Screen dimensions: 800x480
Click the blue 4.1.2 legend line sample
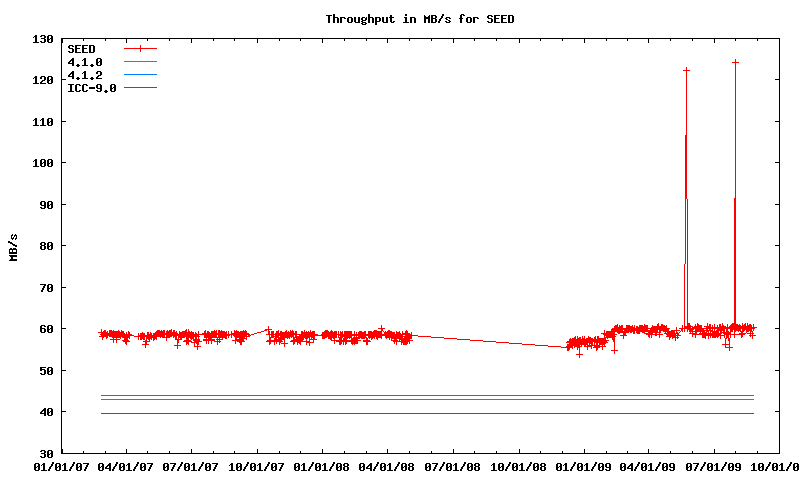(141, 75)
